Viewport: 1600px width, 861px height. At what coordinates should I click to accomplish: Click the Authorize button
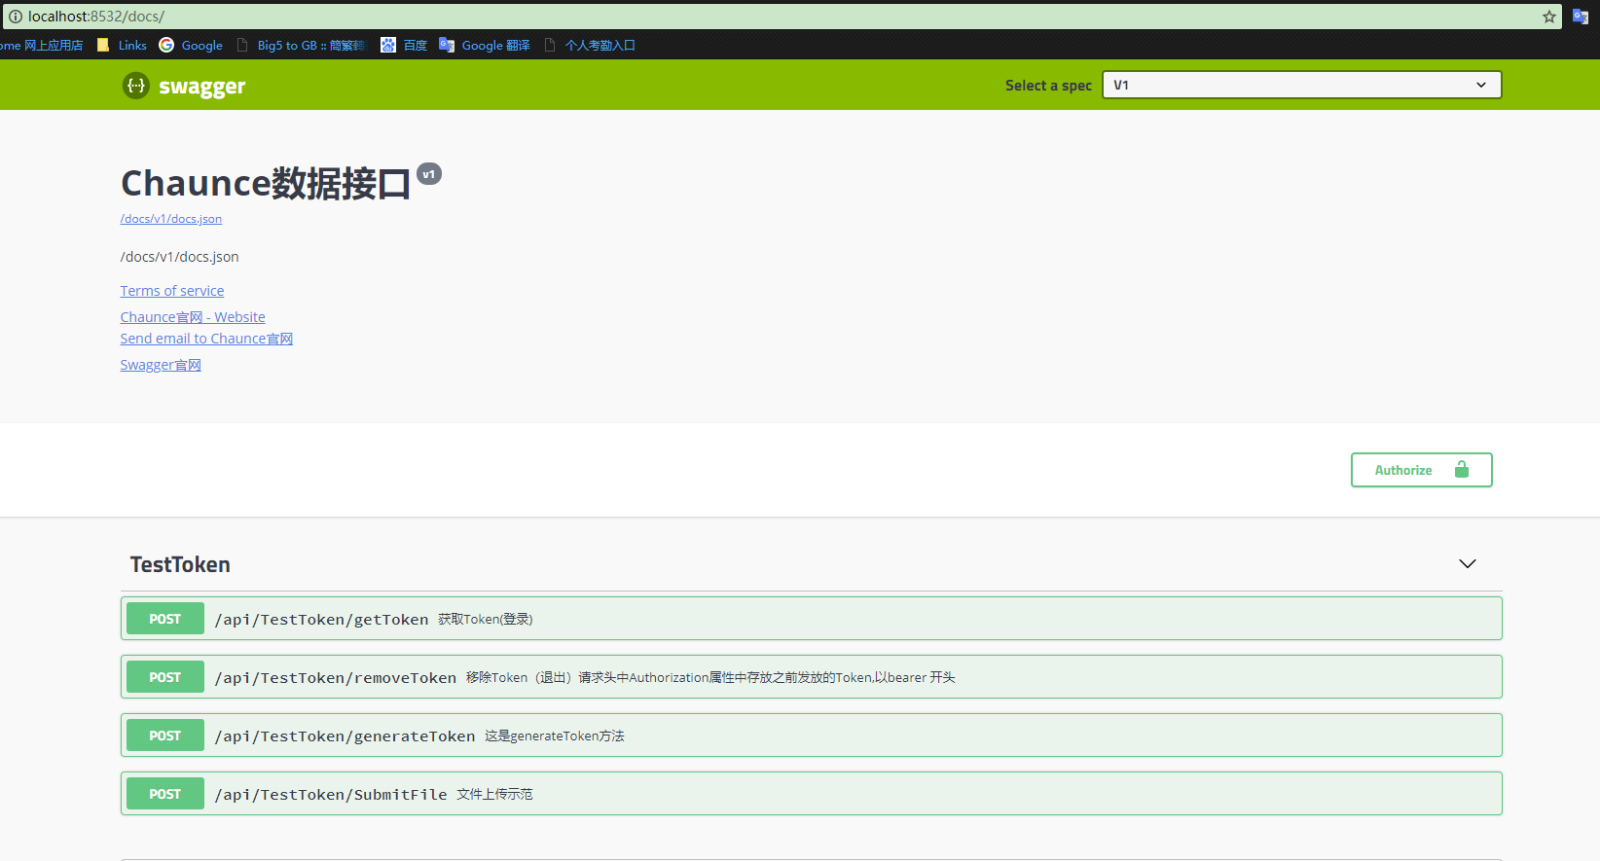point(1421,470)
